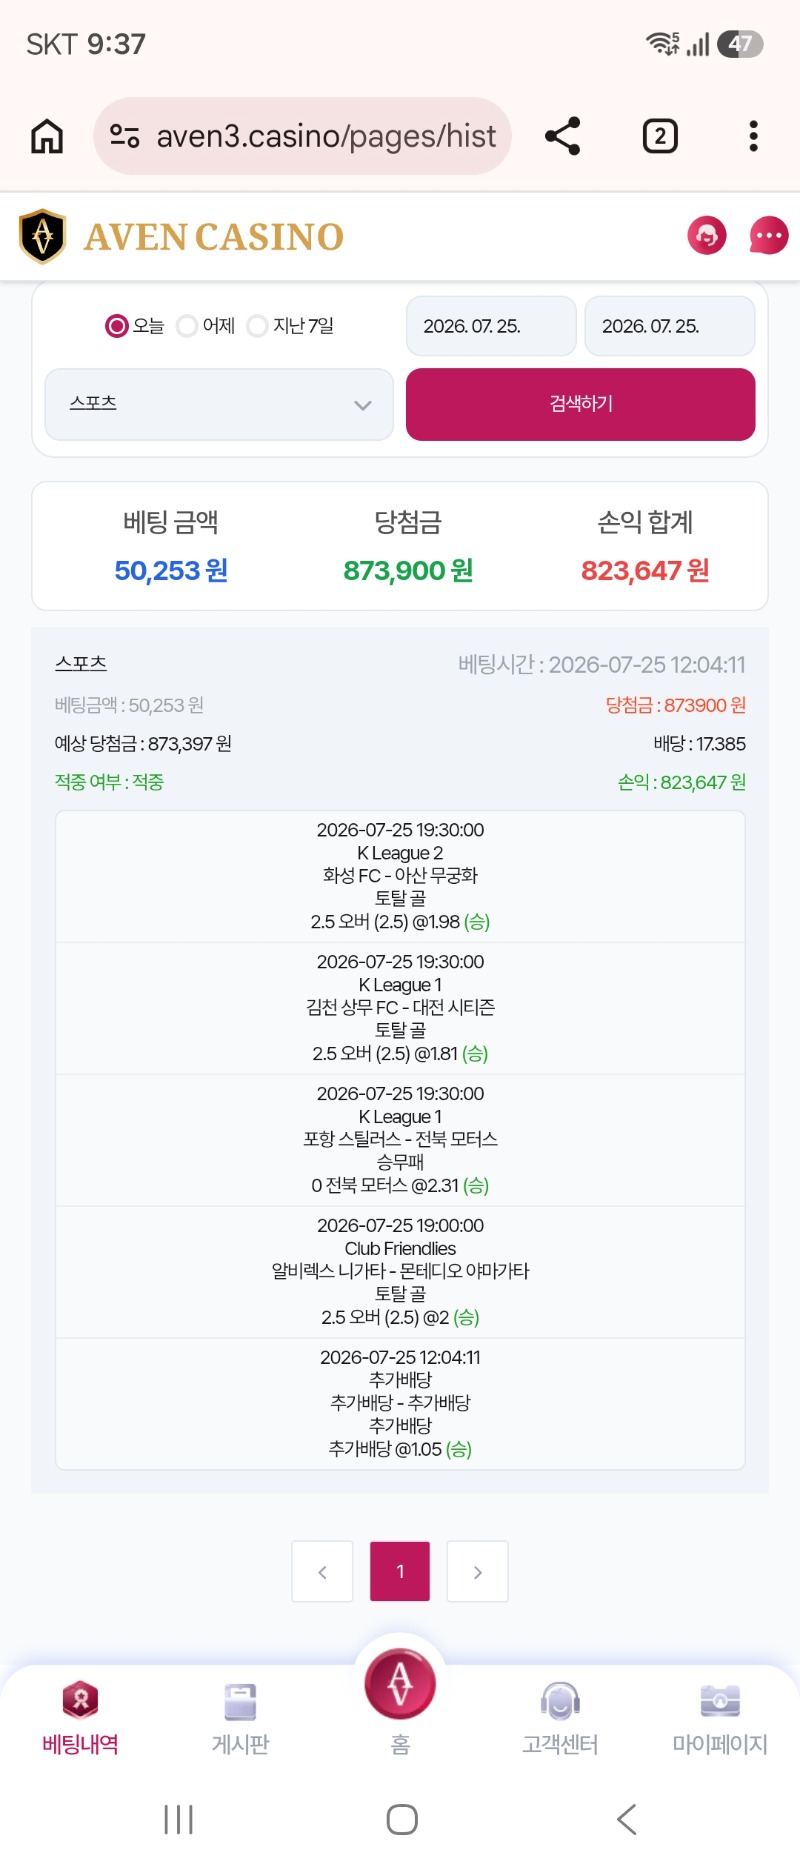Screen dimensions: 800x1867
Task: Open the red chat bubble icon
Action: (768, 236)
